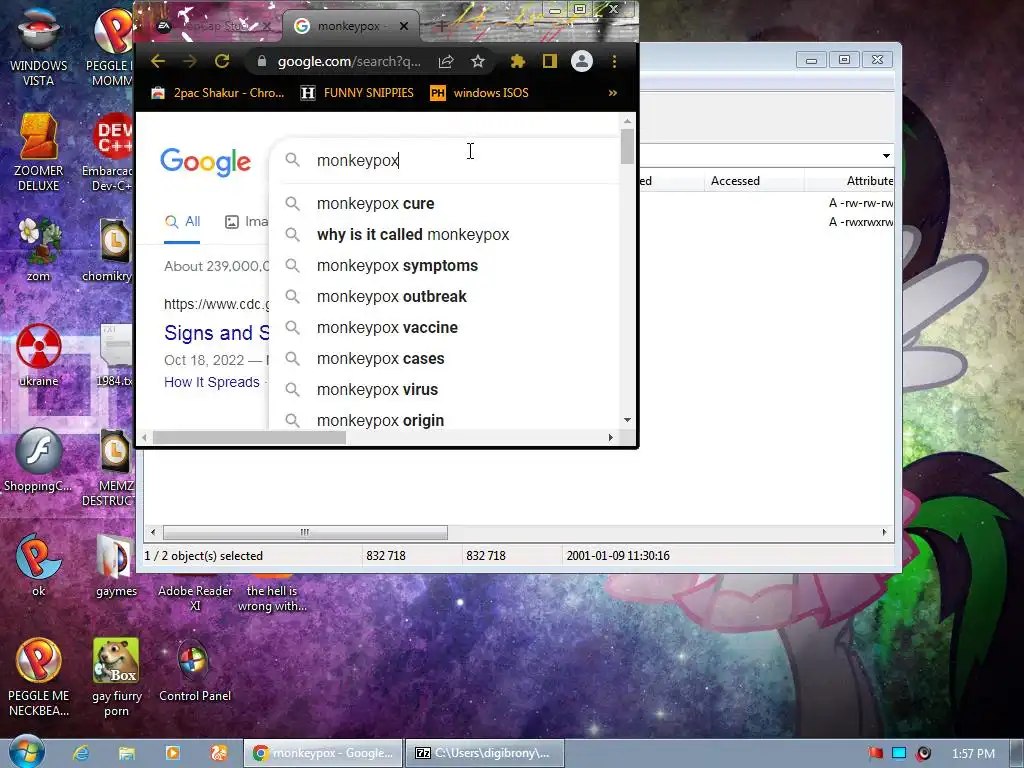
Task: Click Chrome's back arrow
Action: tap(158, 61)
